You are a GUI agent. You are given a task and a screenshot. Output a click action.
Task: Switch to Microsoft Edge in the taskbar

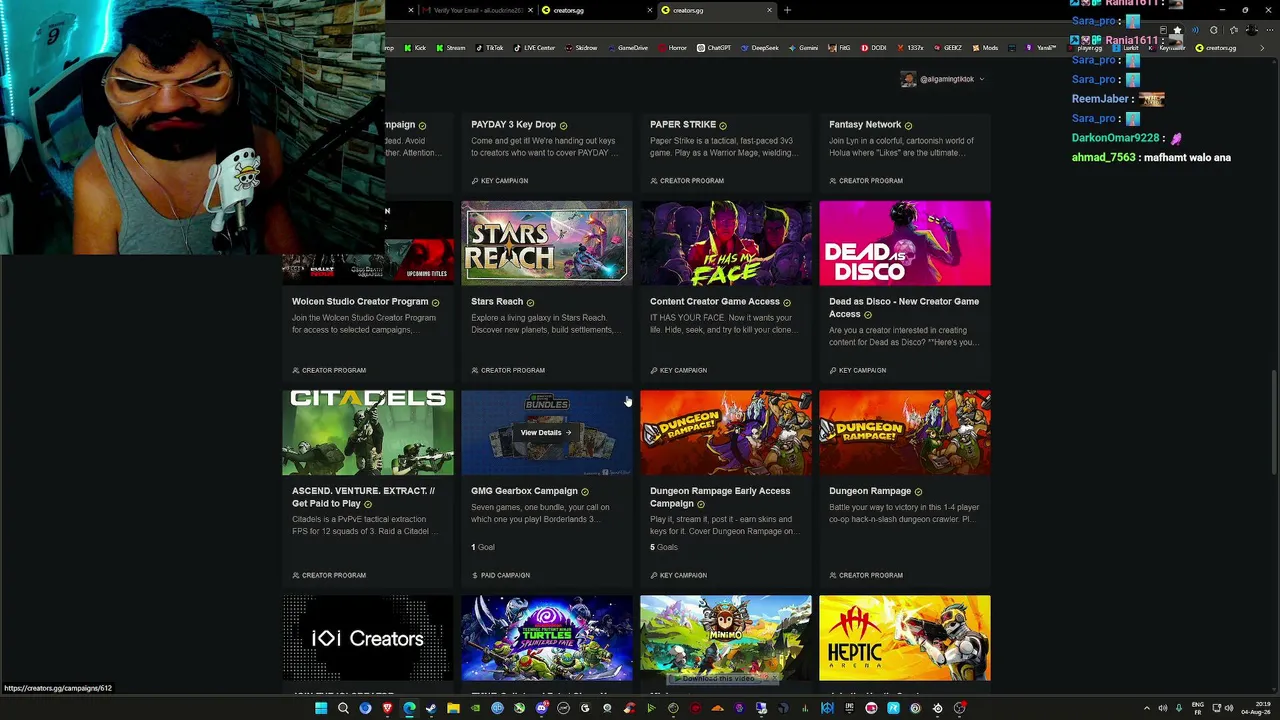click(x=409, y=708)
